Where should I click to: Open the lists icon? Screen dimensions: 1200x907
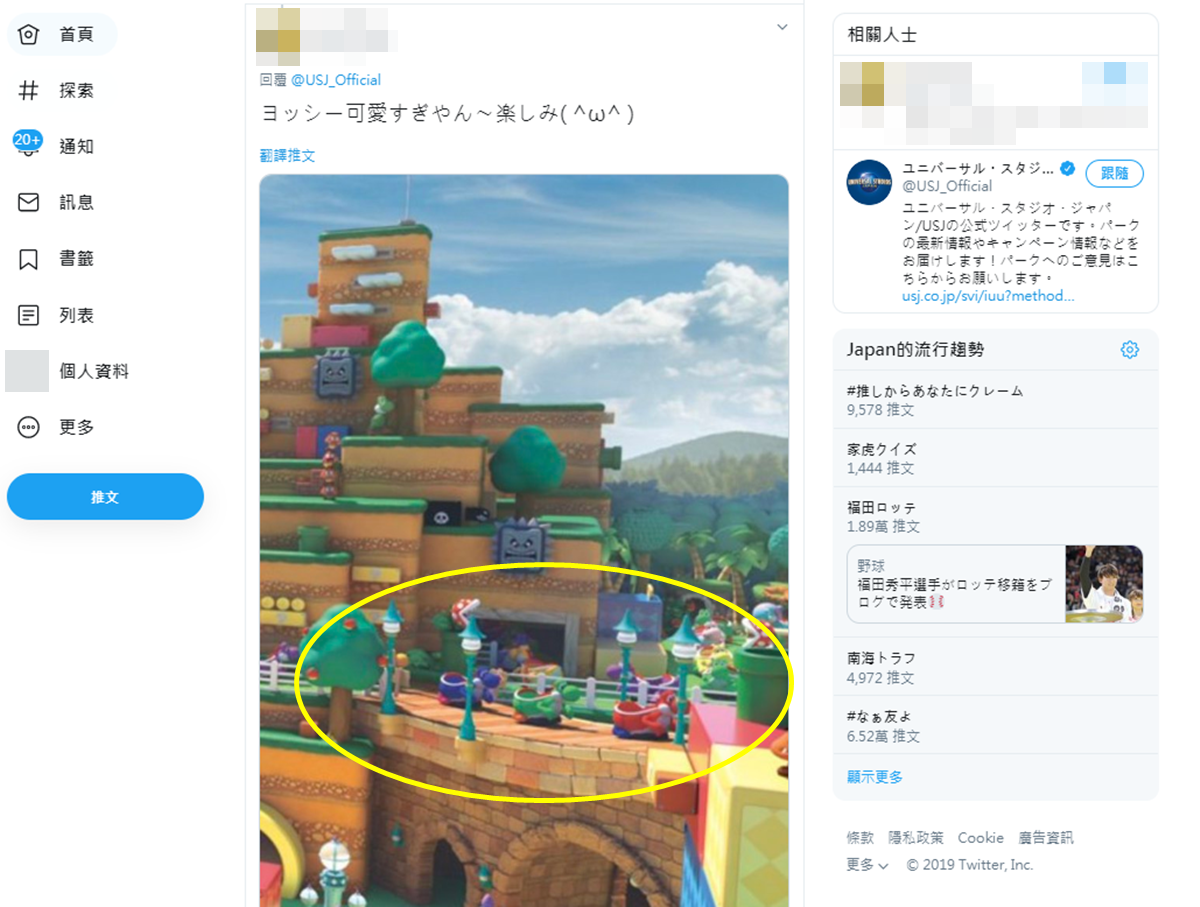(x=29, y=315)
